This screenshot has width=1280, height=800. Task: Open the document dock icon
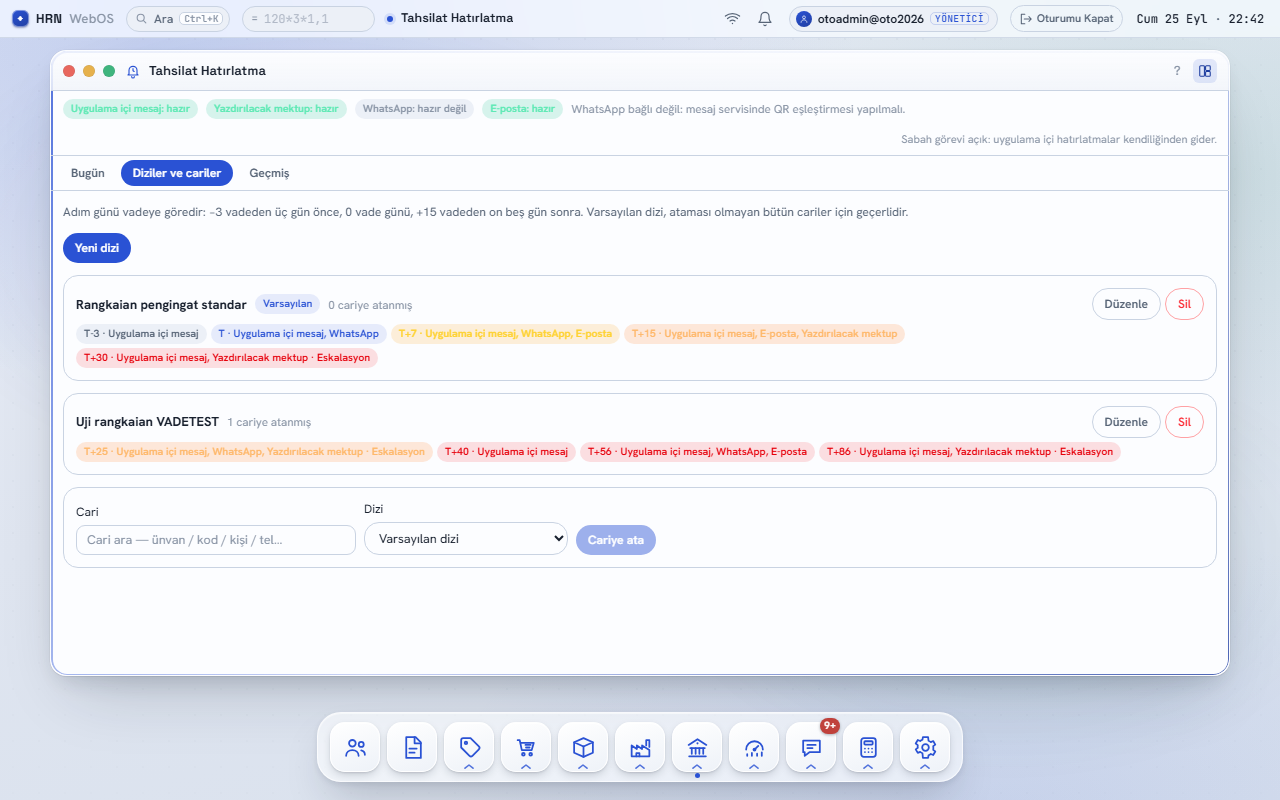(412, 747)
